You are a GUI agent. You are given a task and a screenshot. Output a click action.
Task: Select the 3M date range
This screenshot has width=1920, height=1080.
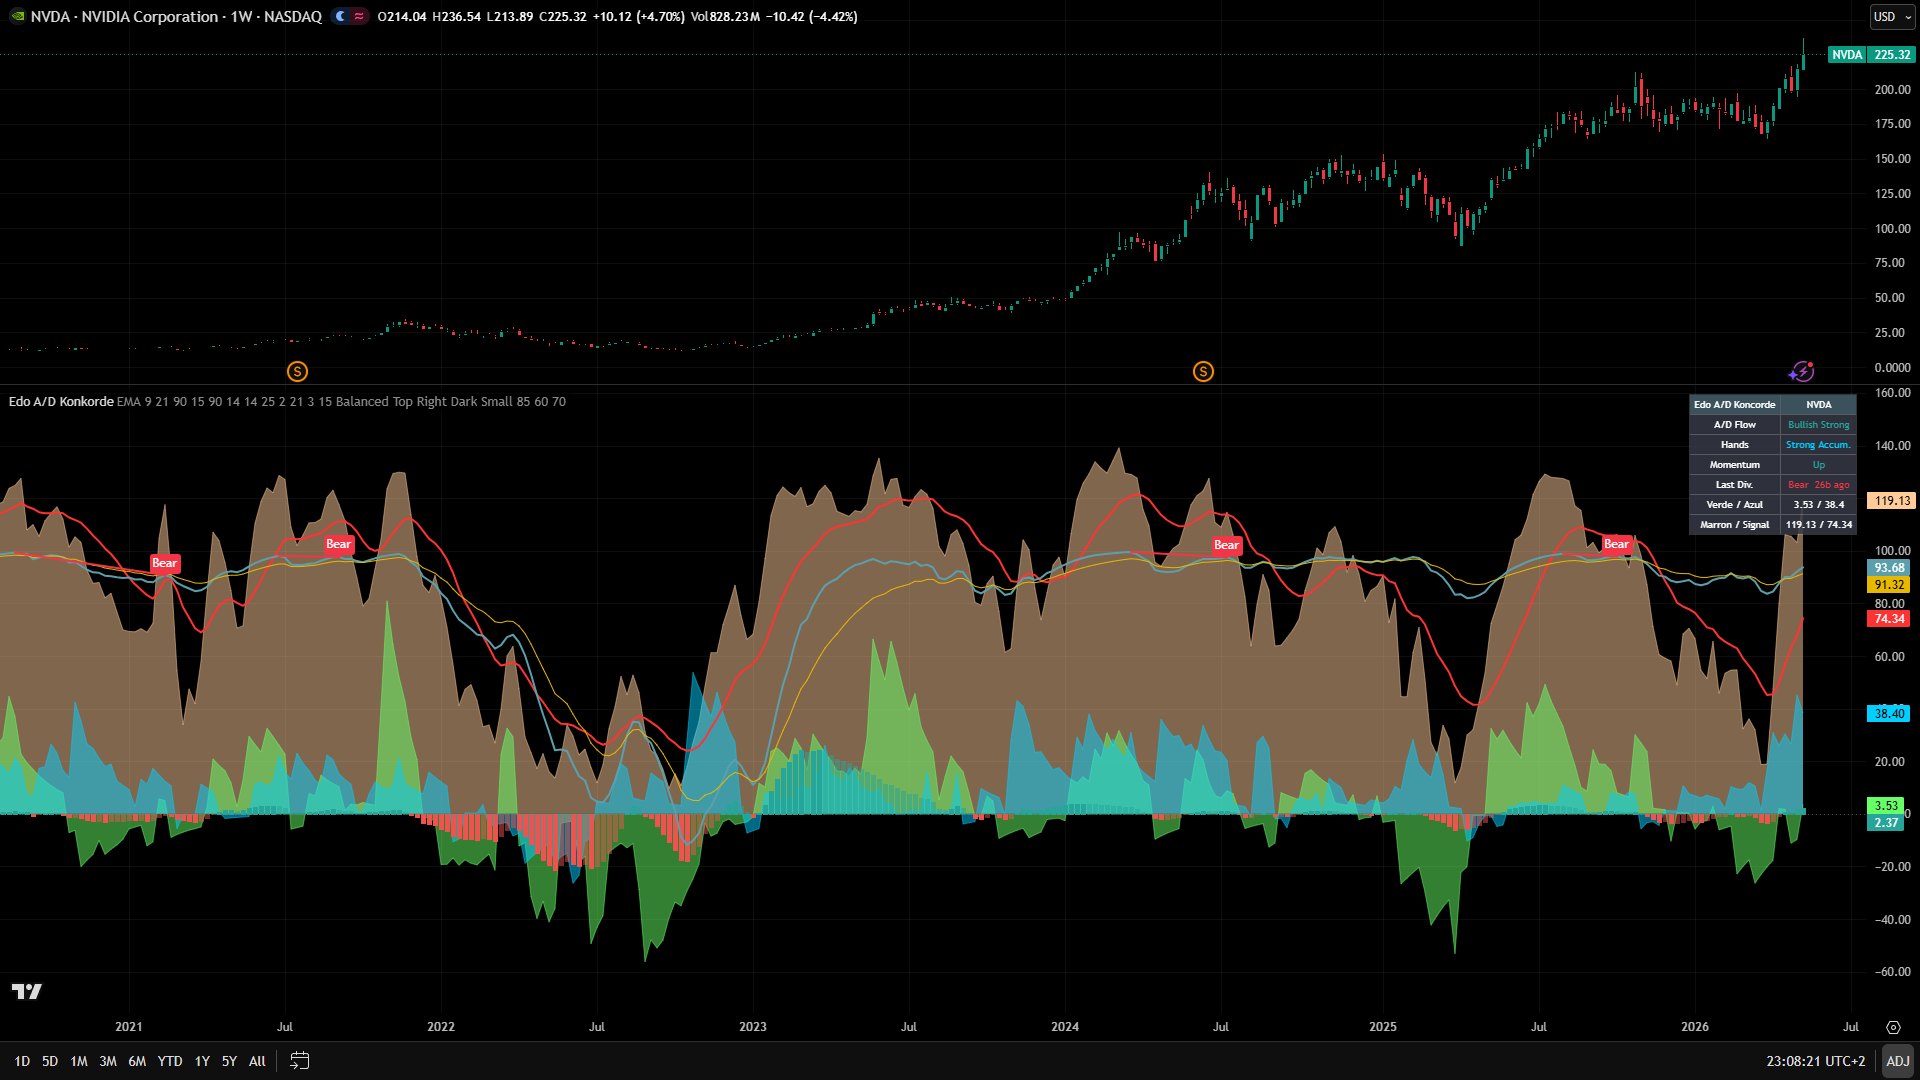point(108,1061)
